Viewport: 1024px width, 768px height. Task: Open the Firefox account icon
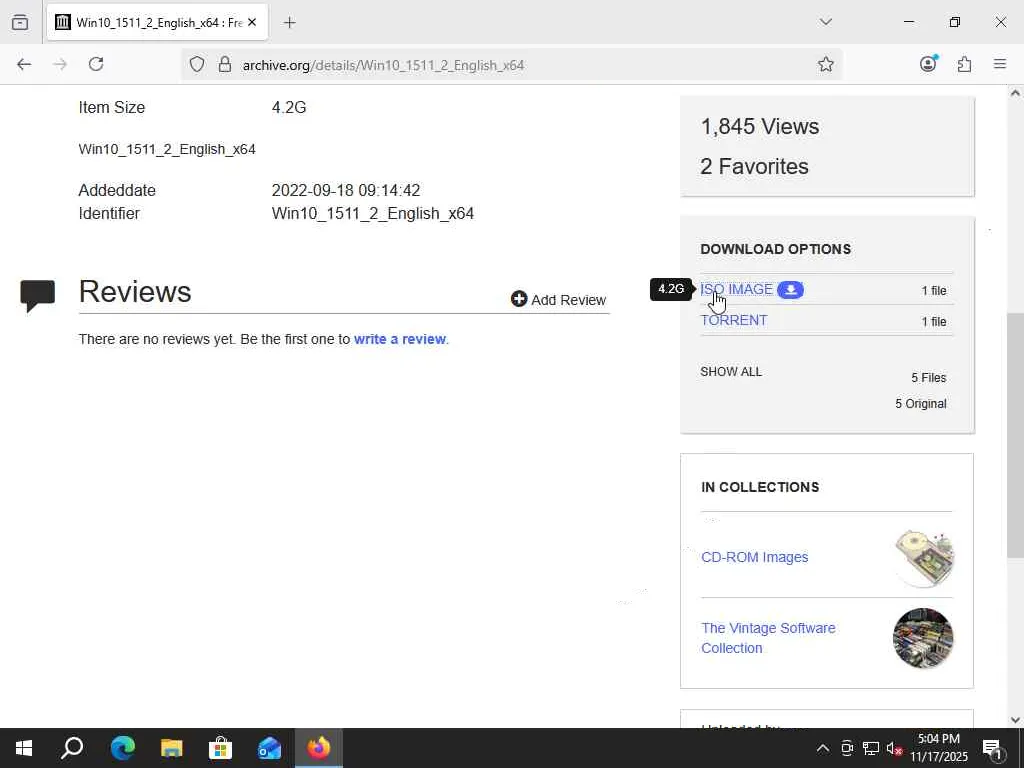pyautogui.click(x=928, y=63)
